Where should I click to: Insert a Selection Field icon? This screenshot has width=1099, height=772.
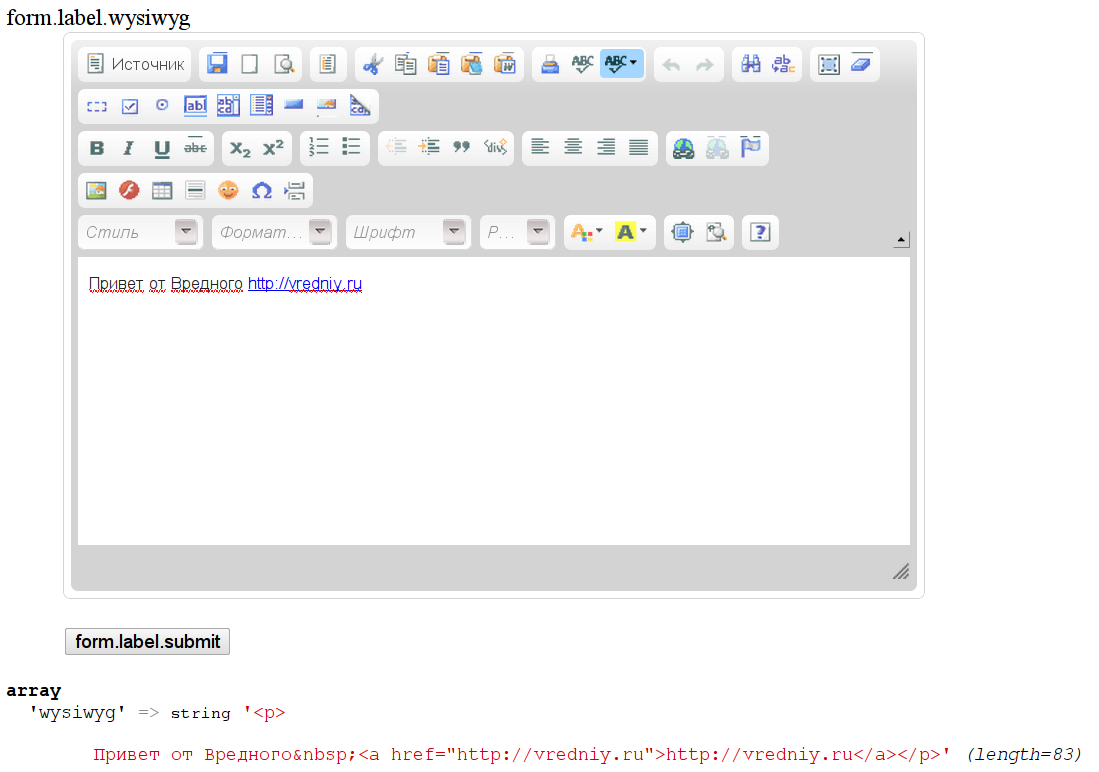pyautogui.click(x=261, y=106)
